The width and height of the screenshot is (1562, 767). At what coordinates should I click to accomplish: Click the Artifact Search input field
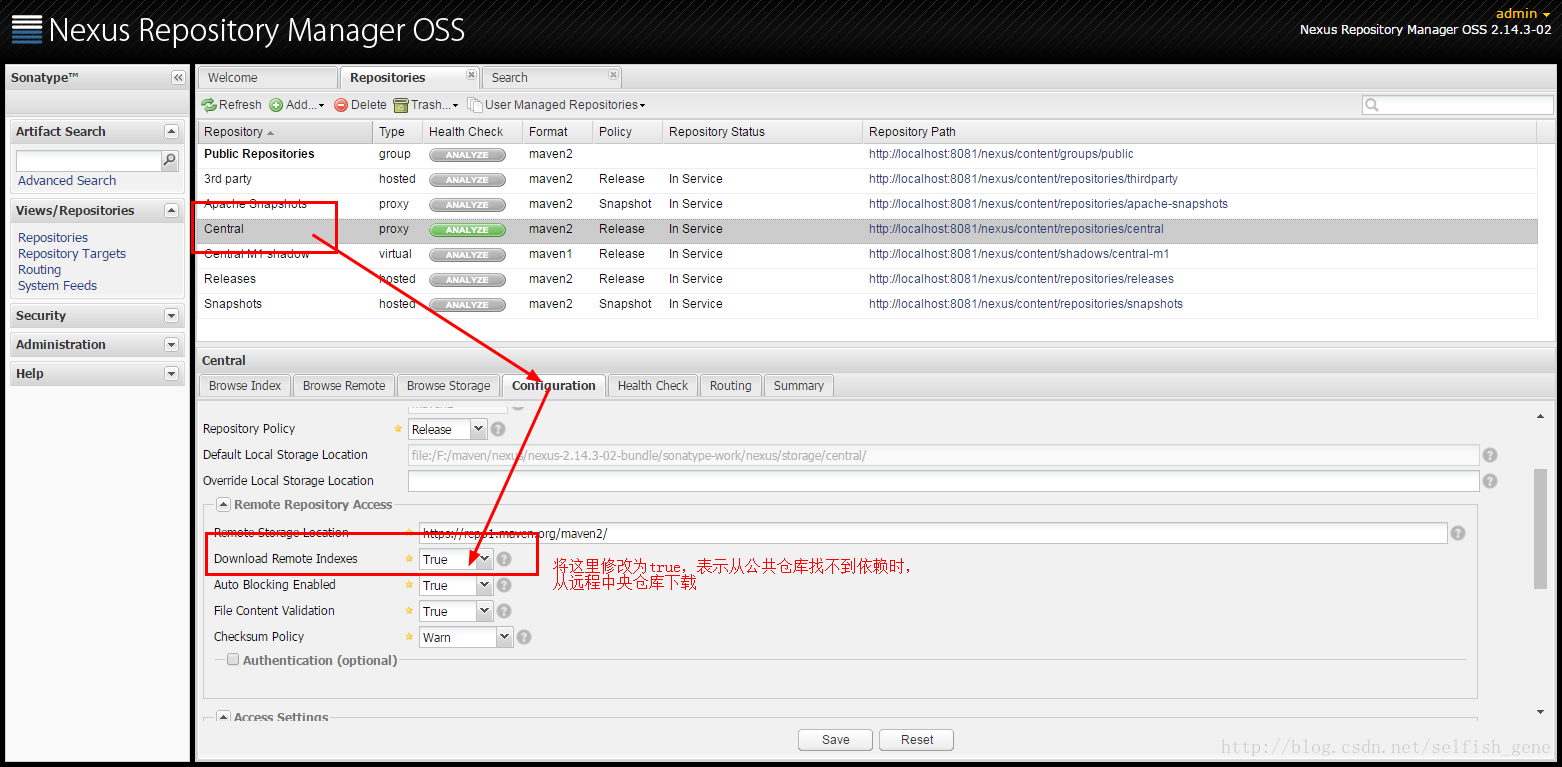pyautogui.click(x=89, y=160)
